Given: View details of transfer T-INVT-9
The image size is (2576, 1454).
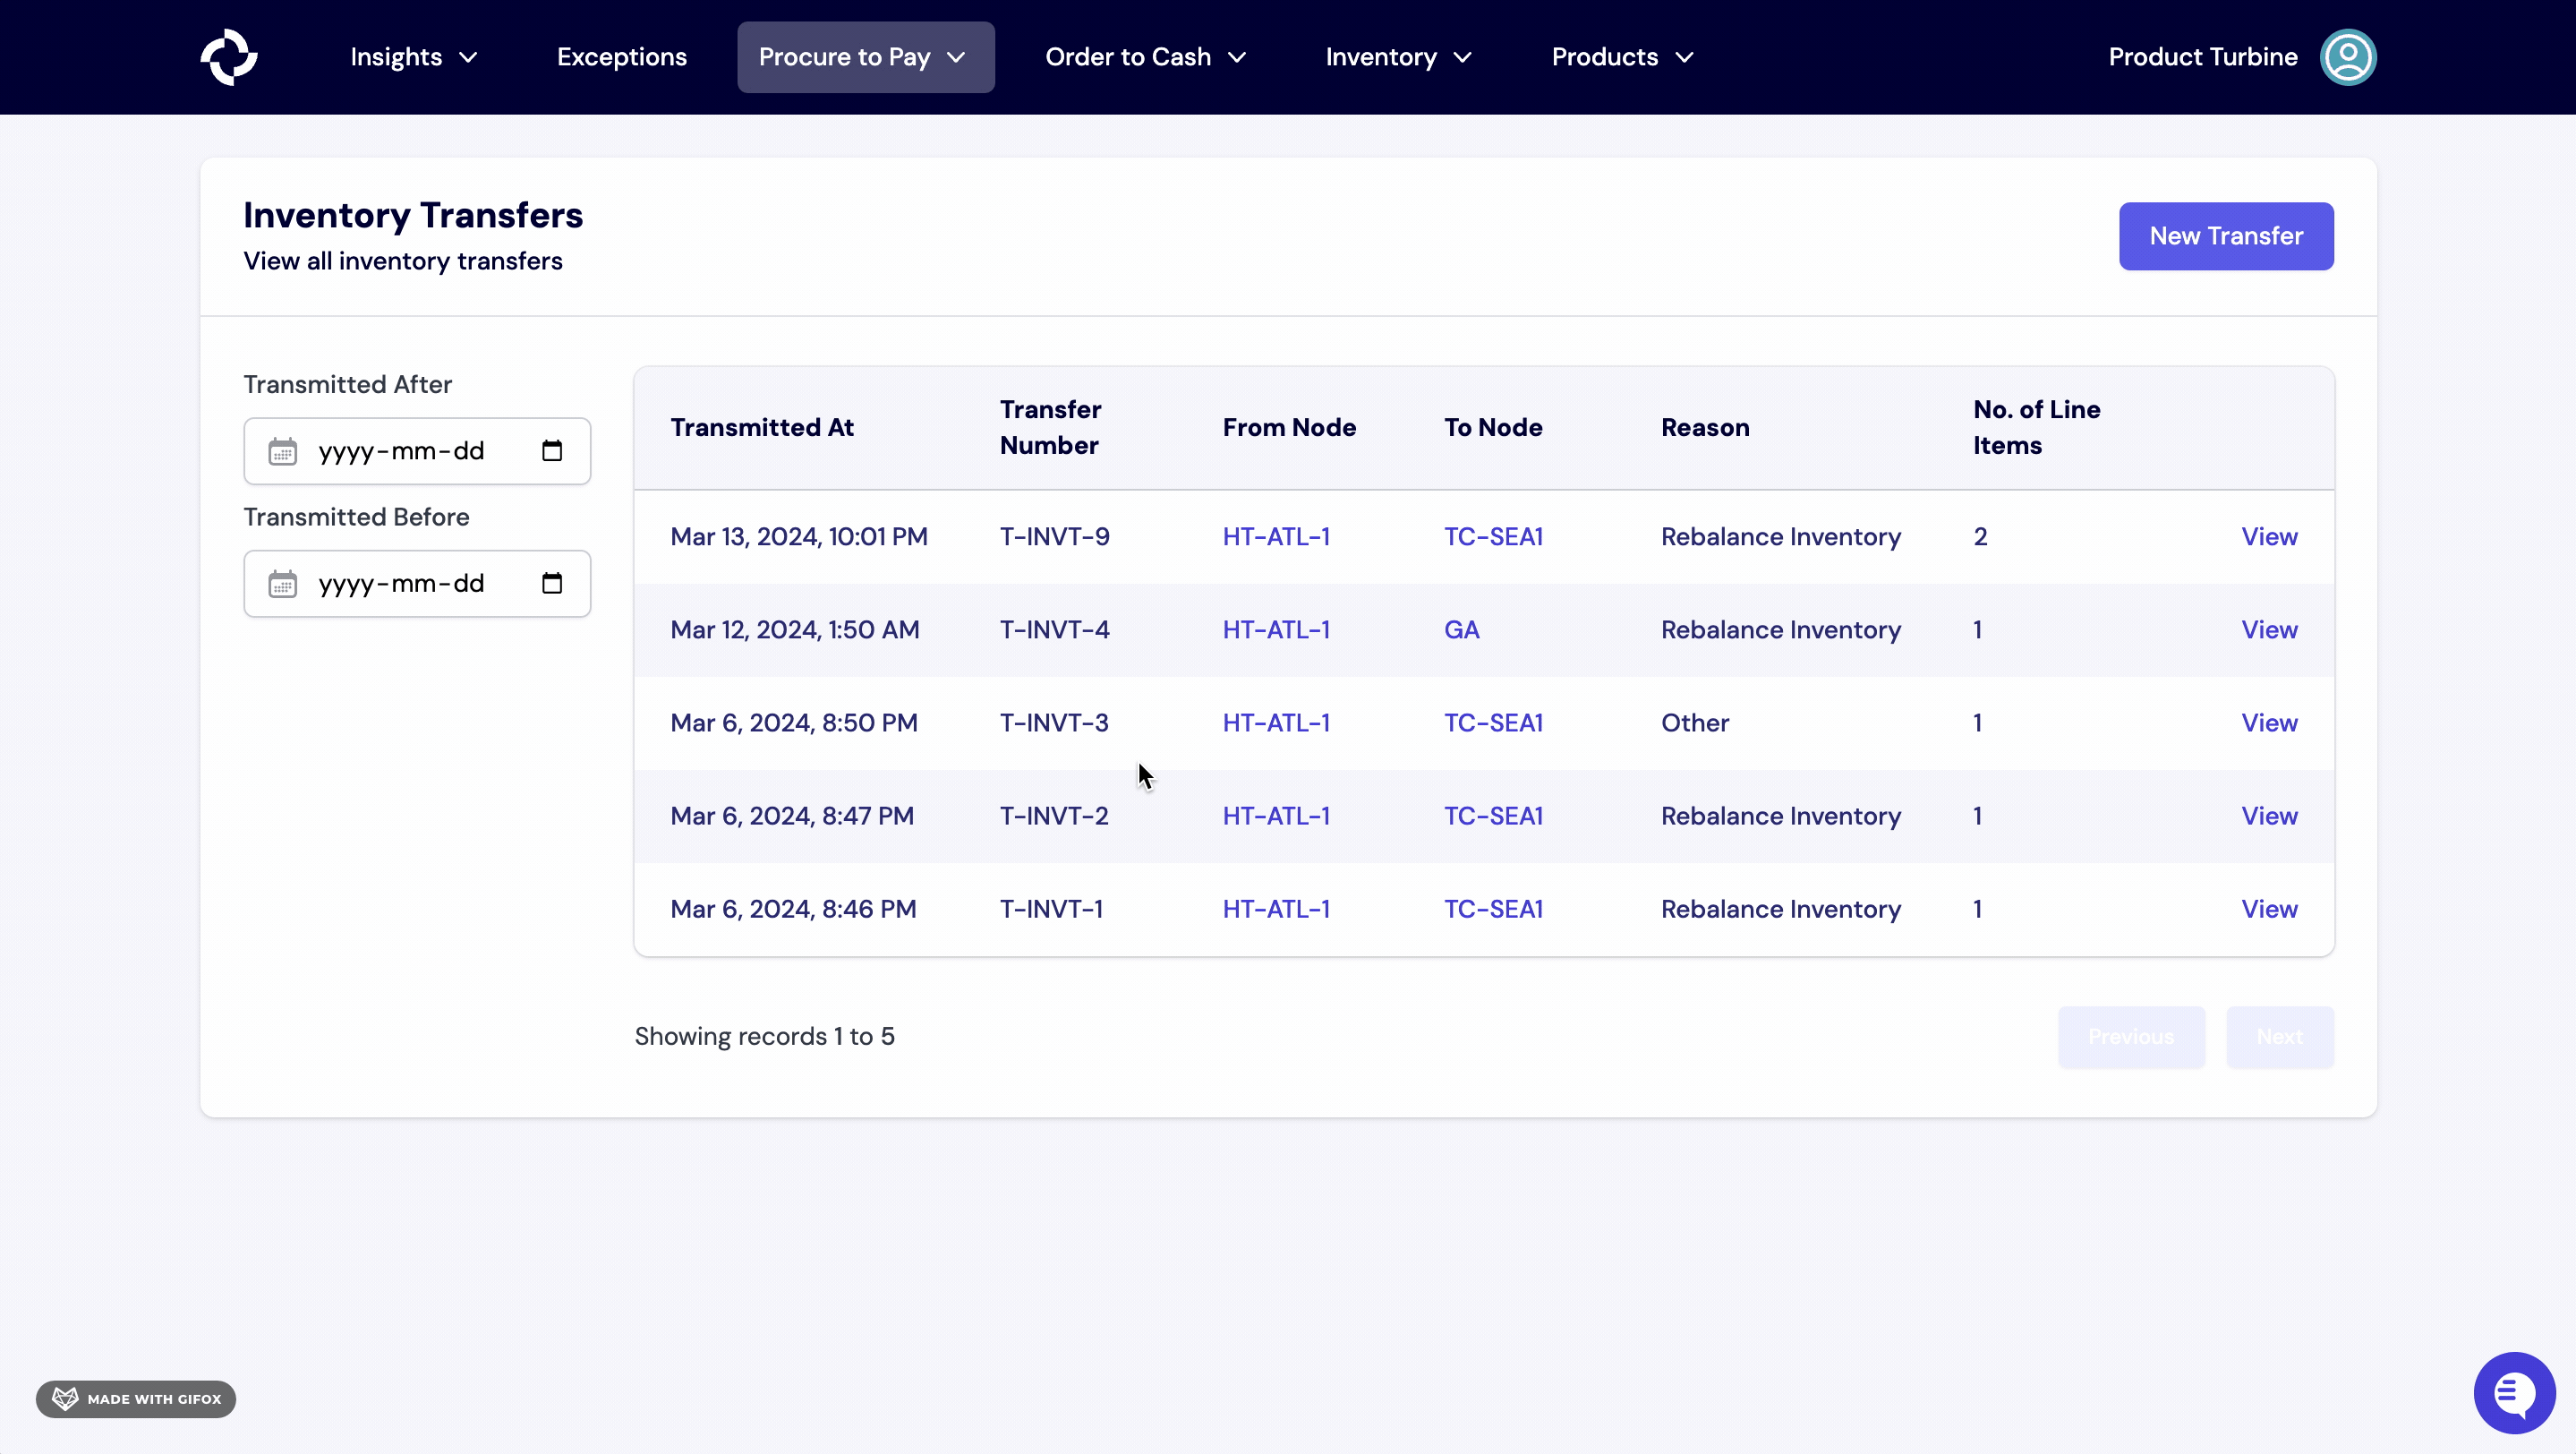Looking at the screenshot, I should click(x=2268, y=537).
